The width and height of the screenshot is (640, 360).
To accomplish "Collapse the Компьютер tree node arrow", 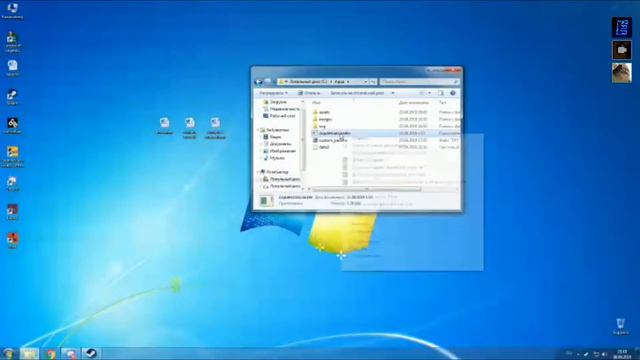I will pyautogui.click(x=258, y=172).
